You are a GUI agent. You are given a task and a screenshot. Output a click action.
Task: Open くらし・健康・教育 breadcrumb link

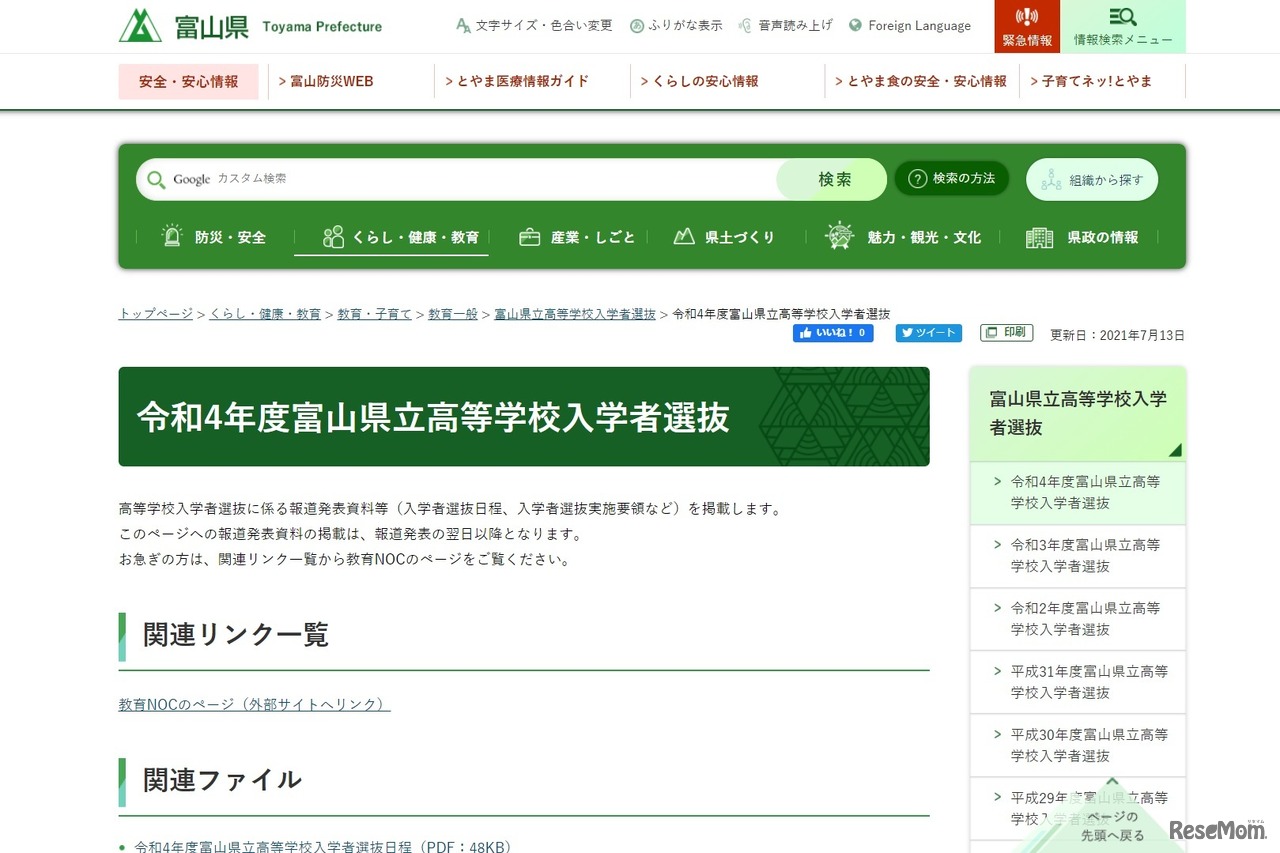(265, 314)
